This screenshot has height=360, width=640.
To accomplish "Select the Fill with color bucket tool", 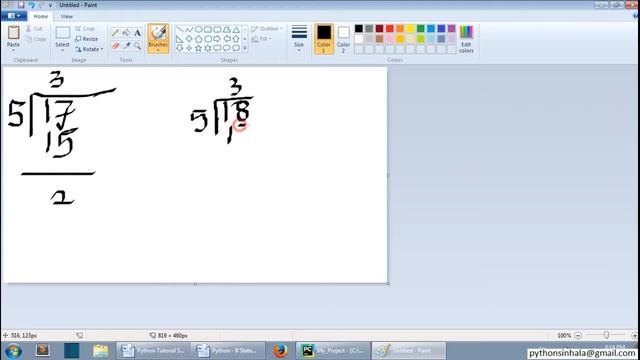I will 127,33.
